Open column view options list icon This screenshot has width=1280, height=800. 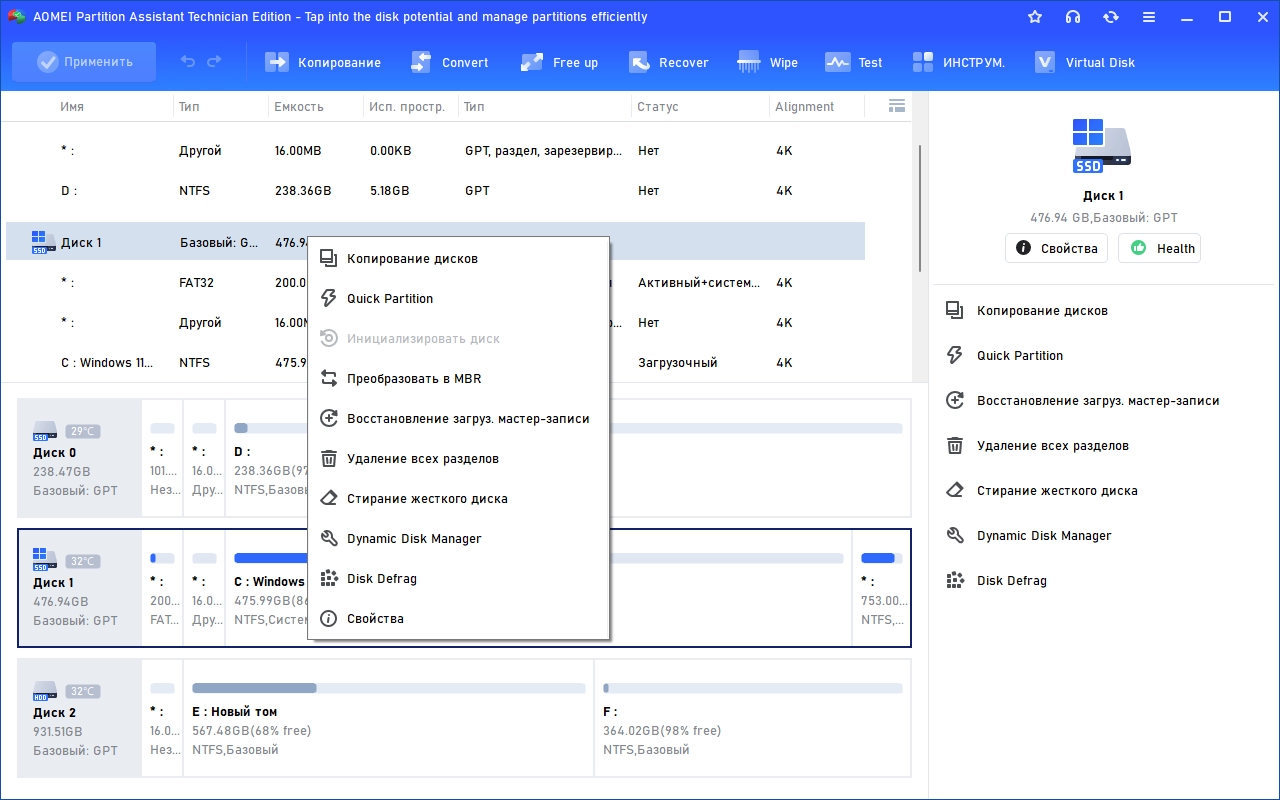click(896, 106)
